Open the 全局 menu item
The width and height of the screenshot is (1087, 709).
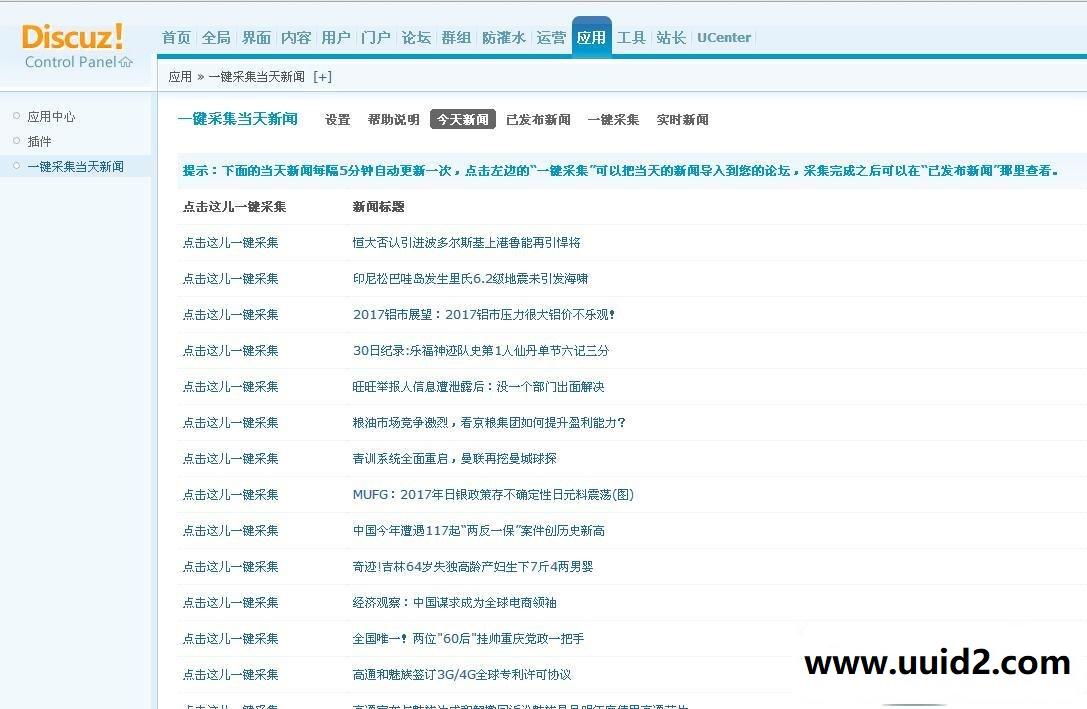(x=216, y=37)
